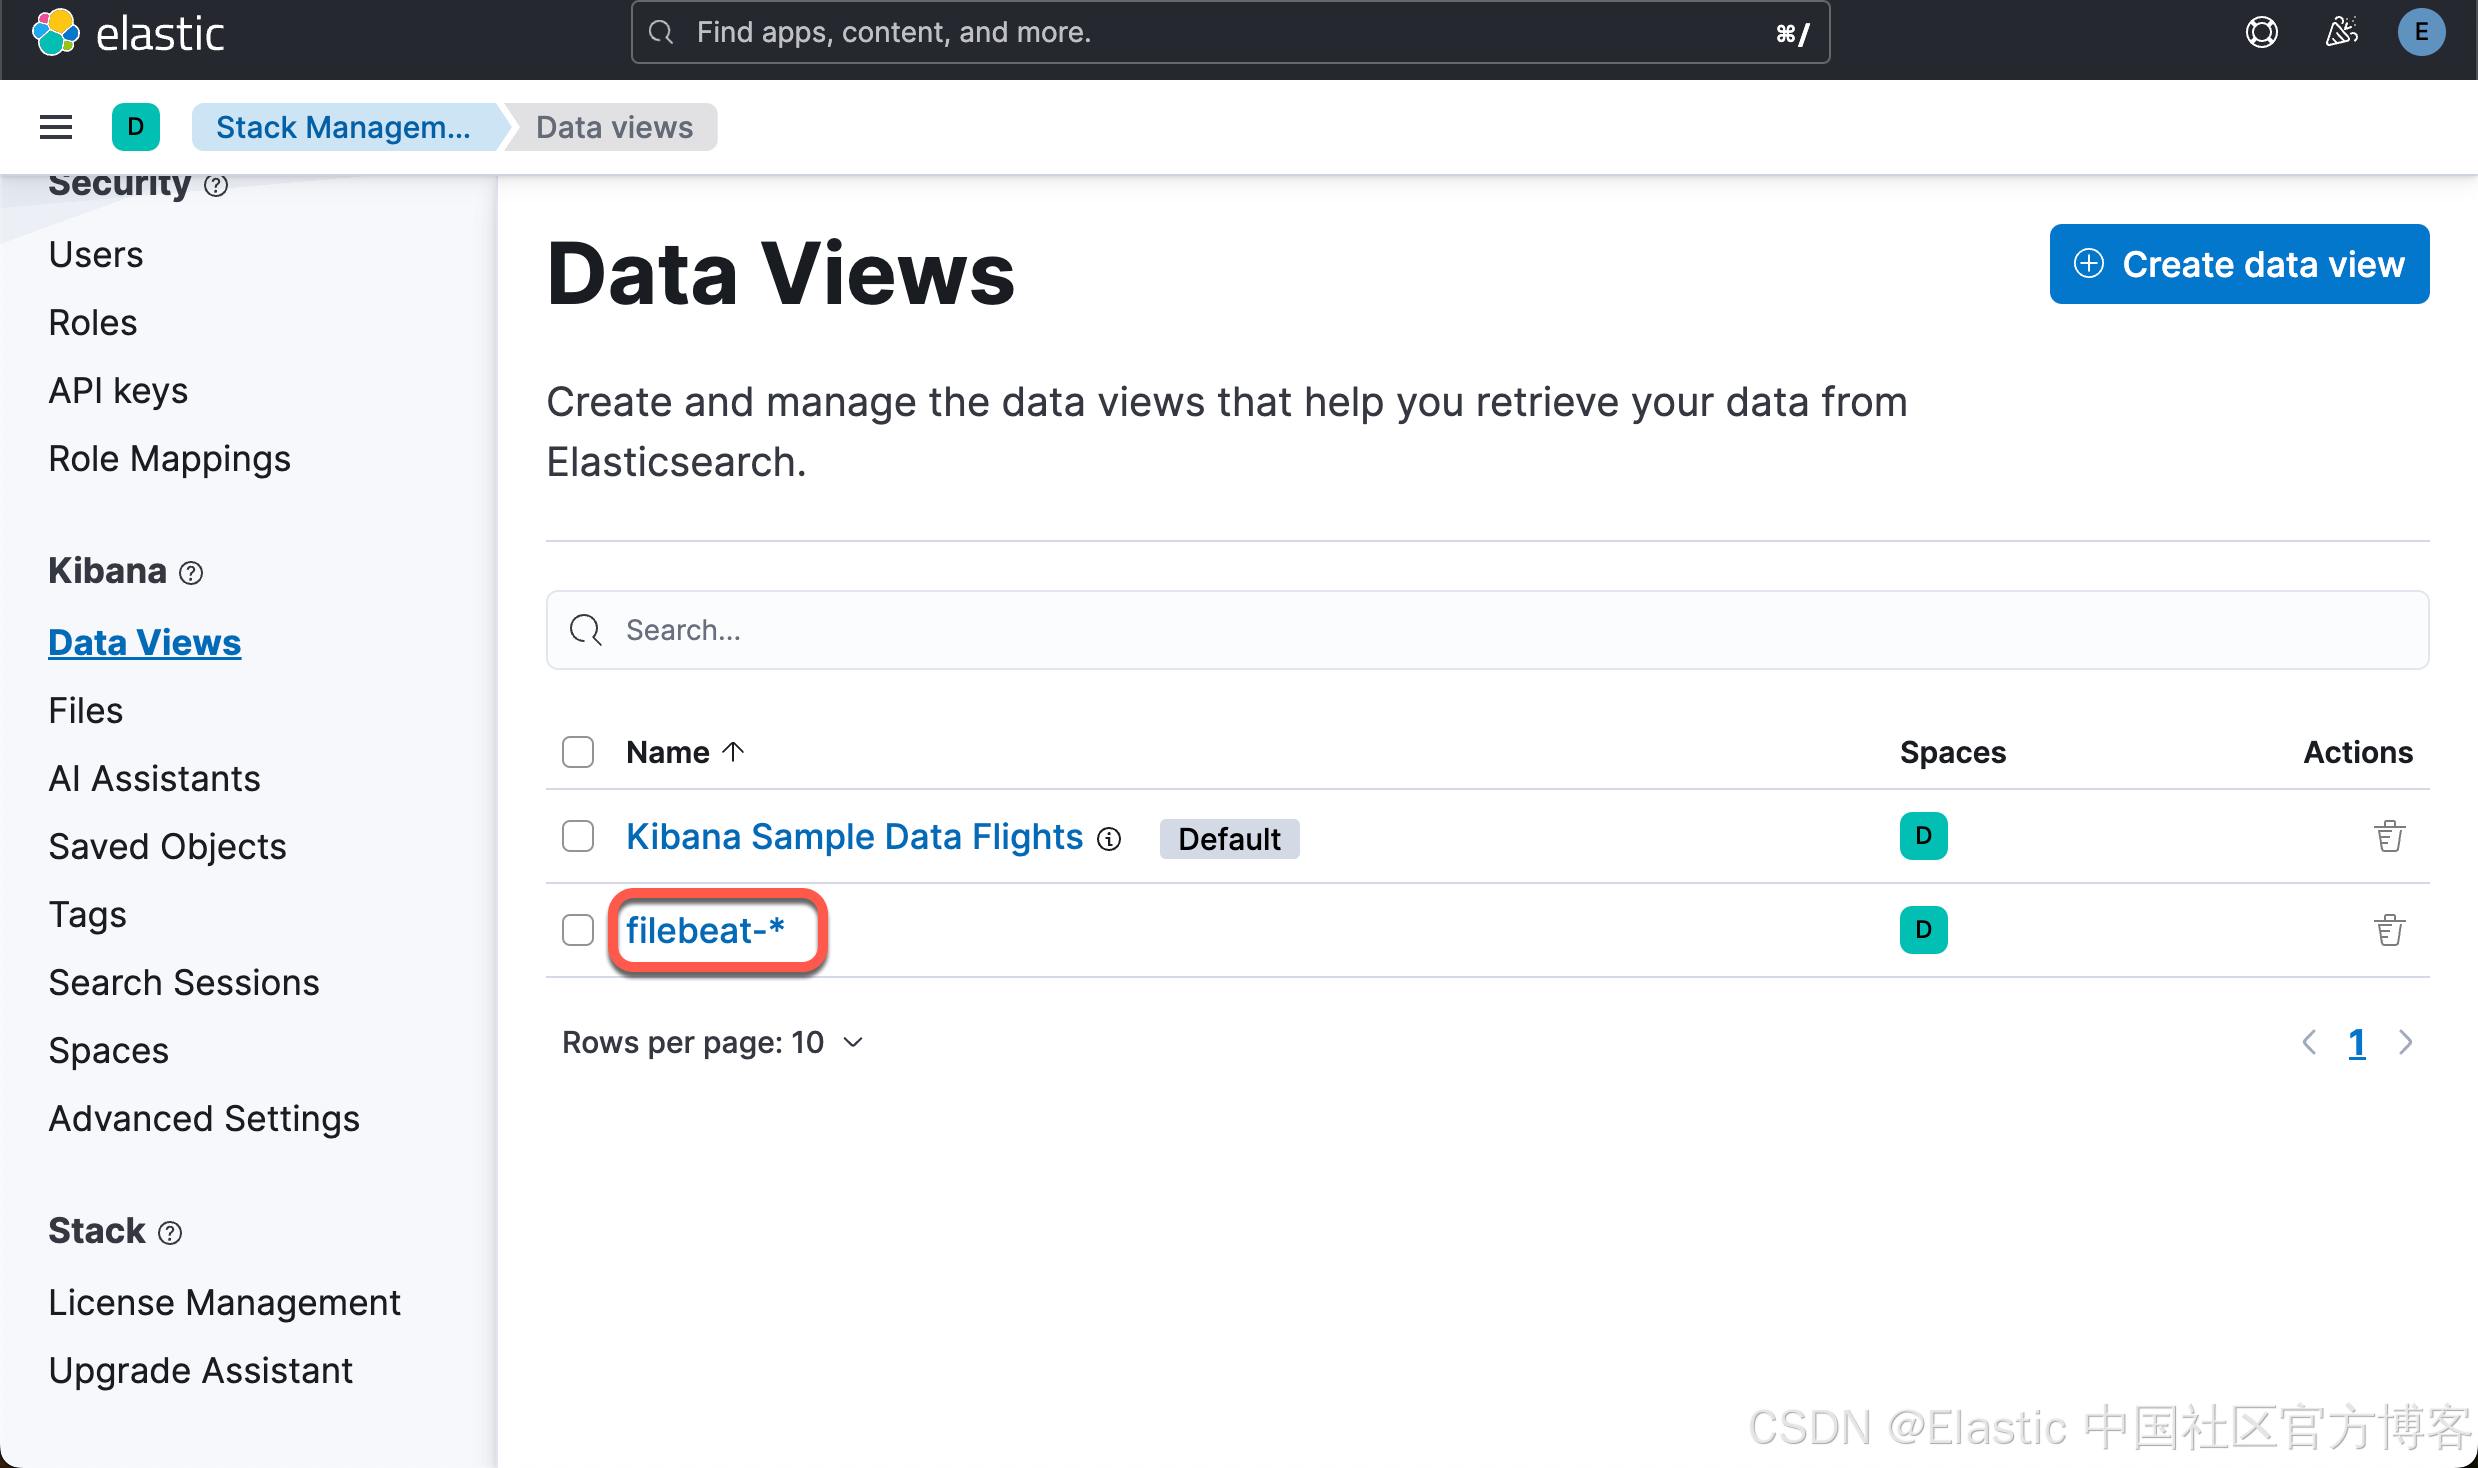
Task: Click the green D space avatar in breadcrumb bar
Action: [136, 127]
